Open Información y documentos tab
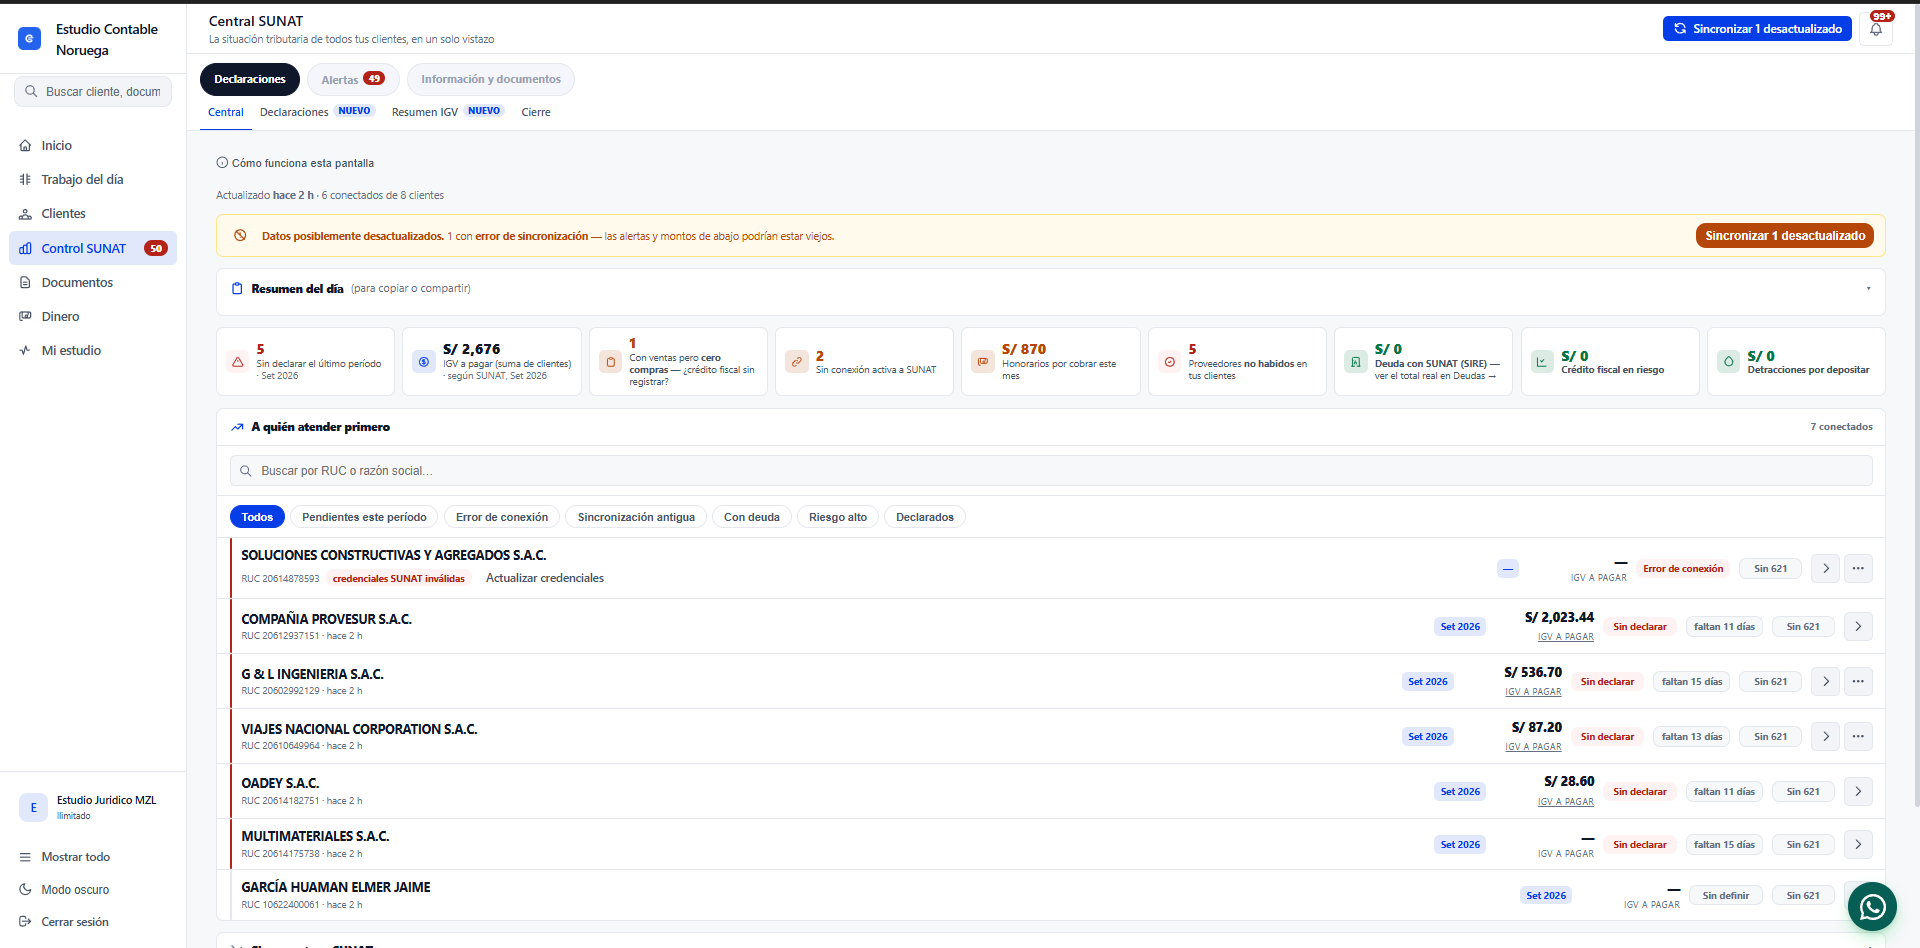This screenshot has height=948, width=1920. (x=491, y=80)
